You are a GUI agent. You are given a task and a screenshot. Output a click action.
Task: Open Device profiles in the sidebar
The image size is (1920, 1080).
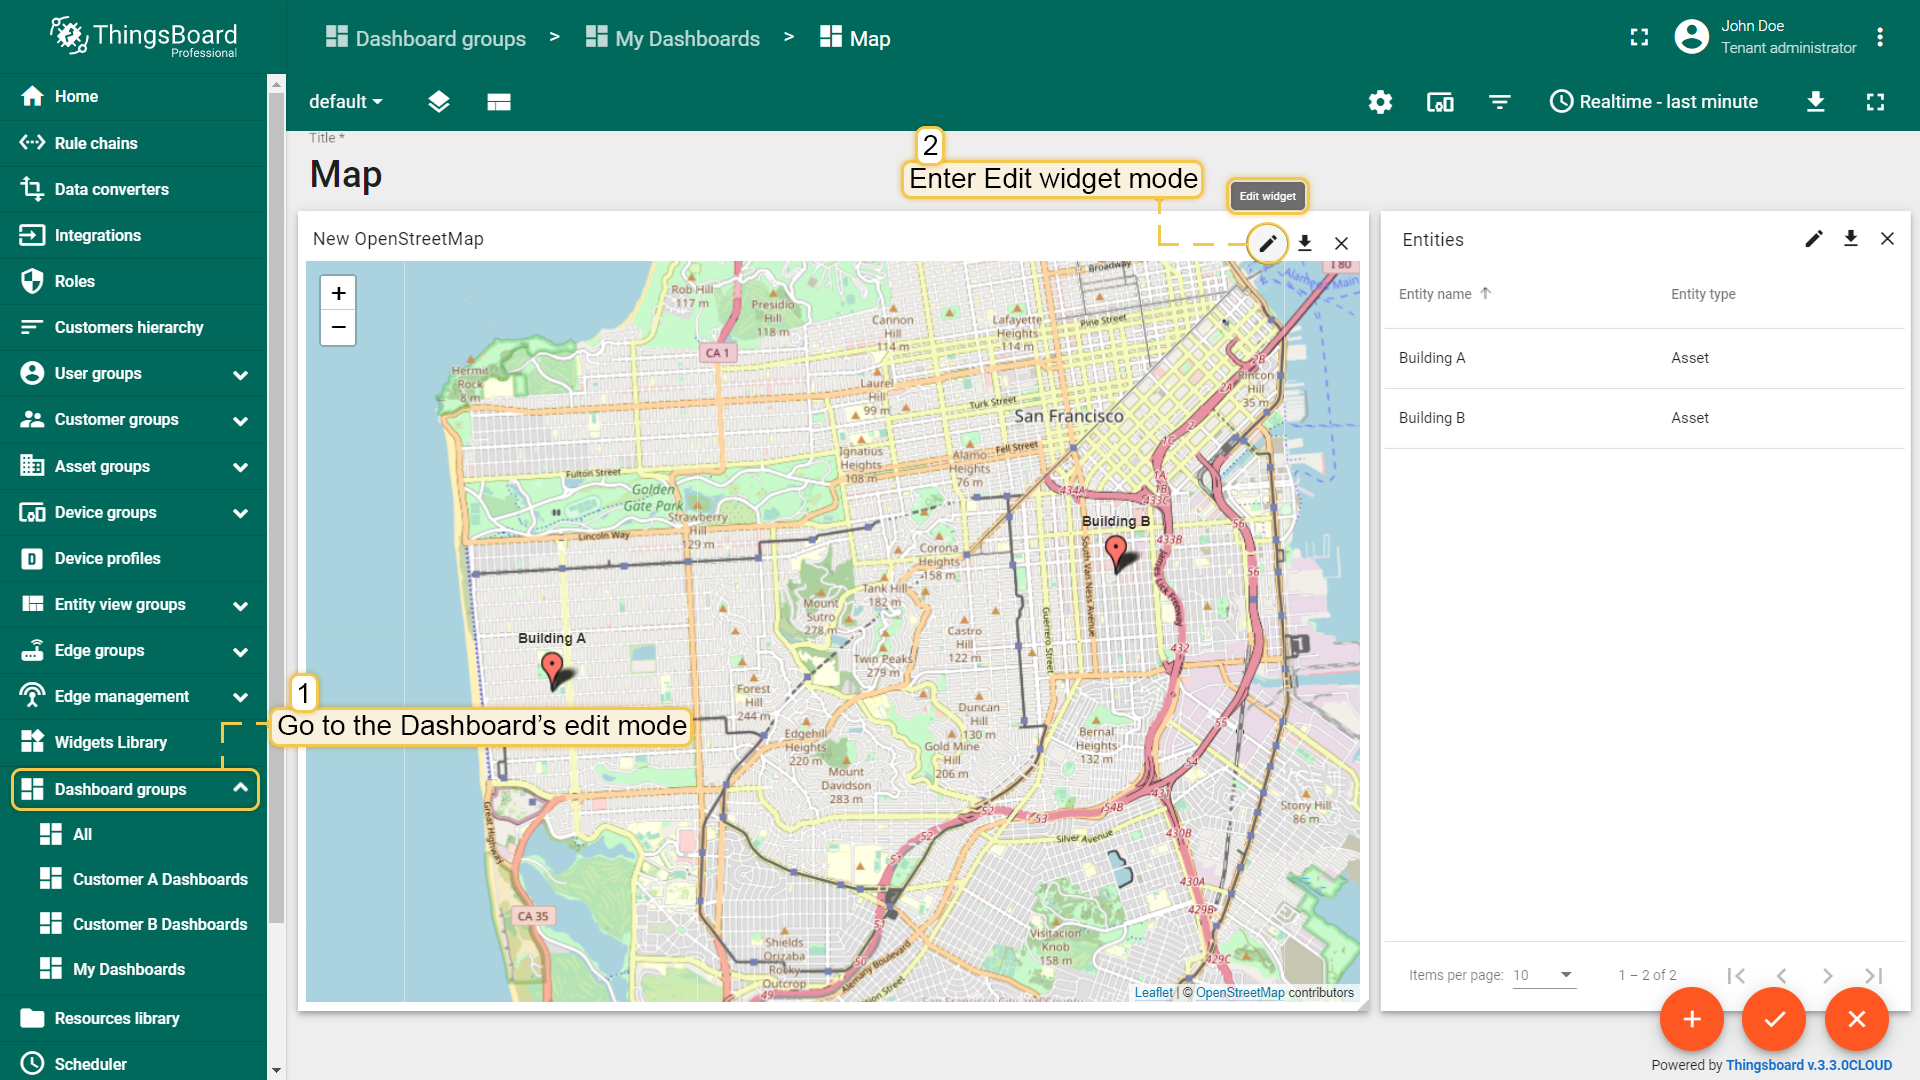tap(134, 558)
